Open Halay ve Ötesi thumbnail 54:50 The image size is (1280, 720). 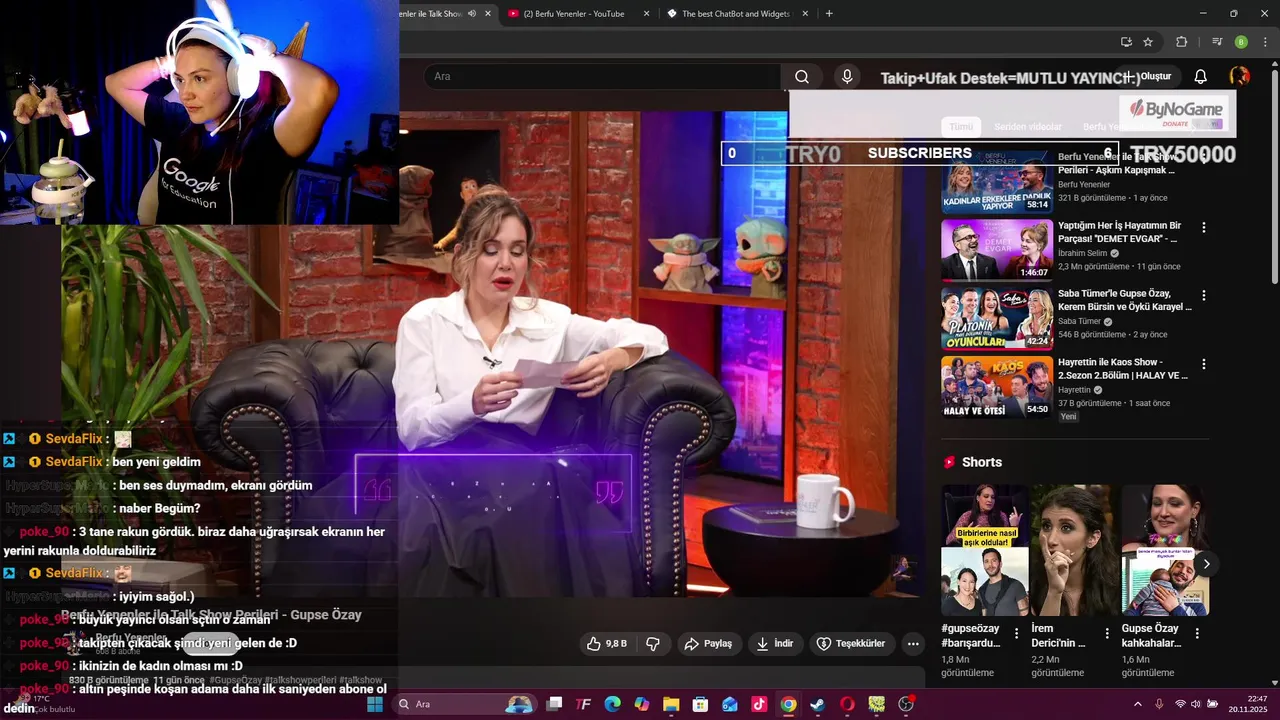click(x=996, y=386)
